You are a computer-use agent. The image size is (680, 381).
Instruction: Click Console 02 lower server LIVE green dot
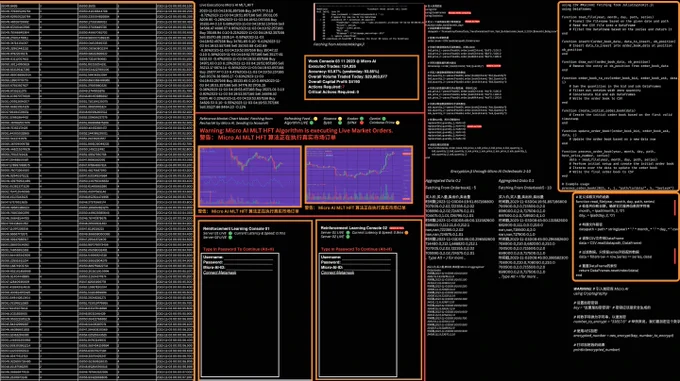coord(348,237)
